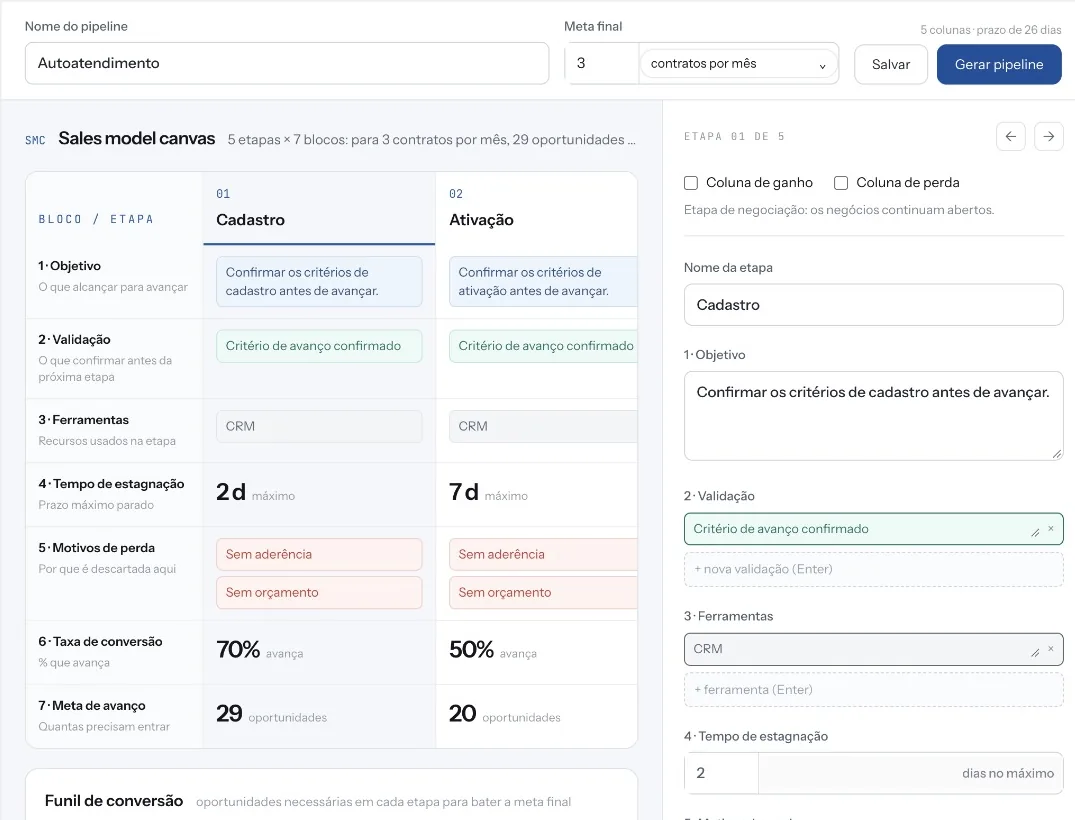Image resolution: width=1075 pixels, height=820 pixels.
Task: Click Gerar pipeline button
Action: click(x=999, y=64)
